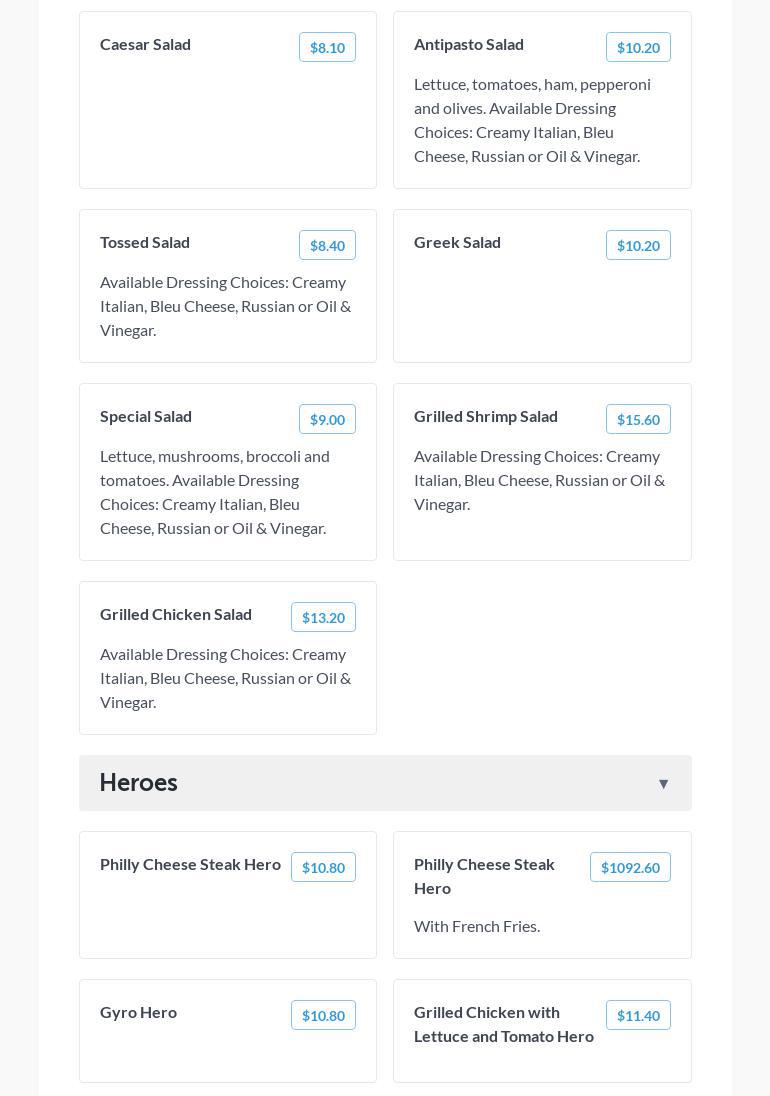770x1096 pixels.
Task: Click the Special Salad description text
Action: [x=214, y=492]
